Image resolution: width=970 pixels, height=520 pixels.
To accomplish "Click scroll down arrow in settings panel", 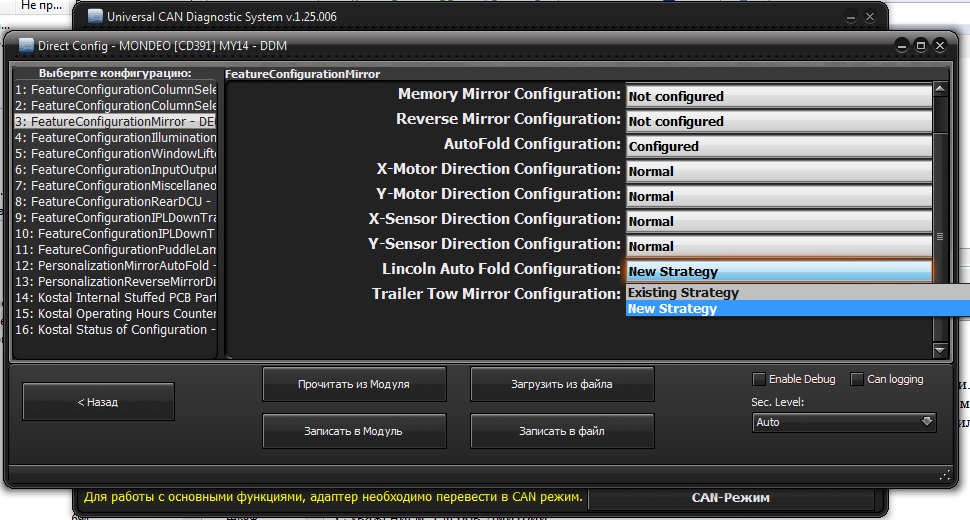I will click(x=939, y=350).
